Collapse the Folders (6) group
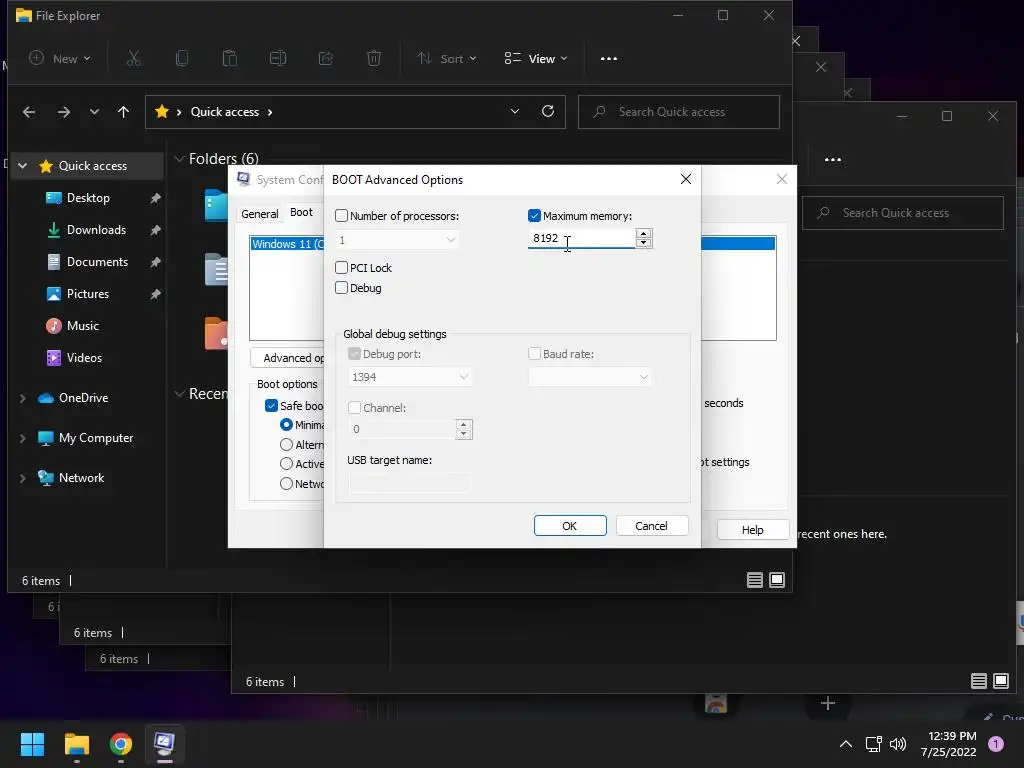This screenshot has width=1024, height=768. (x=179, y=159)
